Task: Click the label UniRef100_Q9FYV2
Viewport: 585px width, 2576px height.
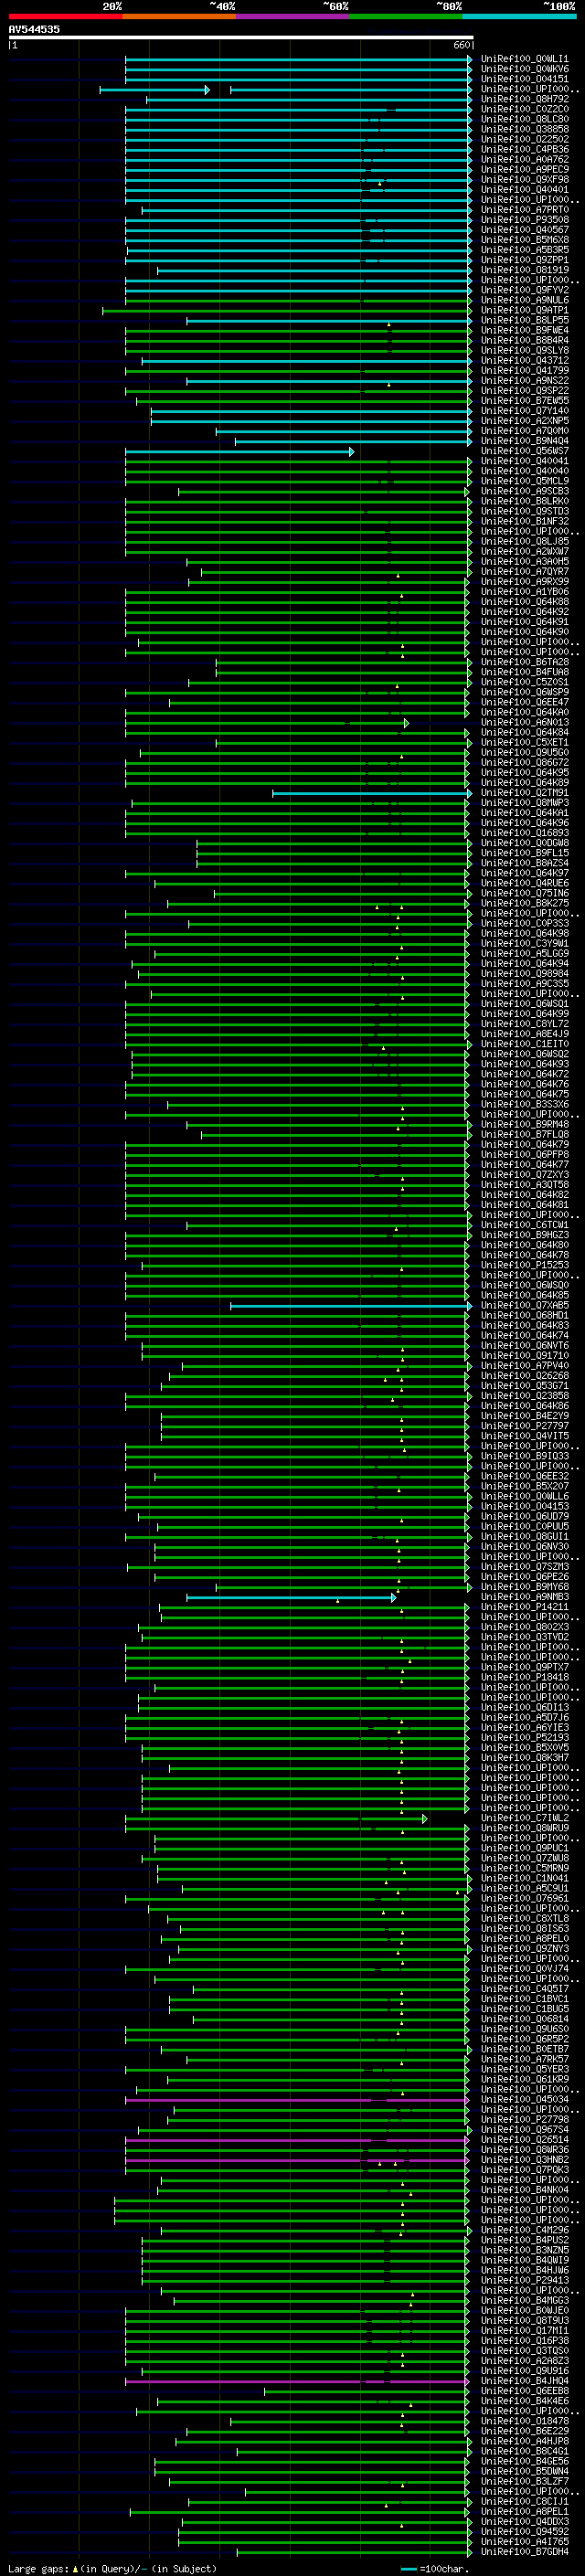Action: tap(524, 290)
